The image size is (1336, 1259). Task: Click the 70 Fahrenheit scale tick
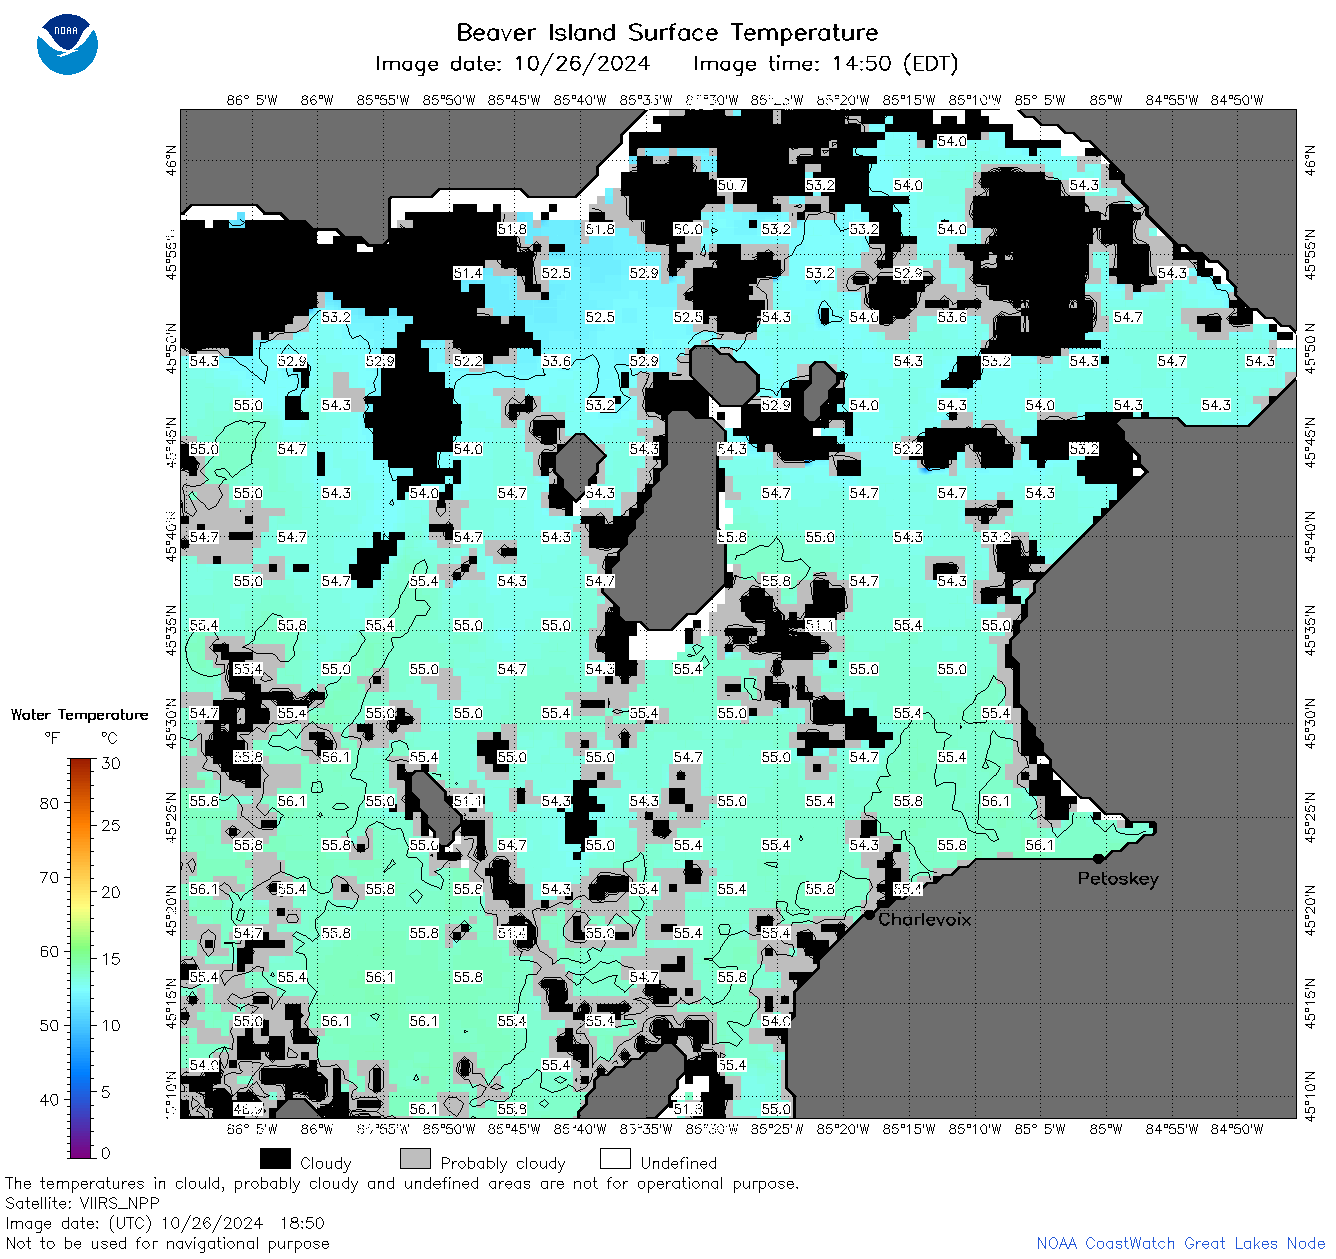(x=49, y=877)
